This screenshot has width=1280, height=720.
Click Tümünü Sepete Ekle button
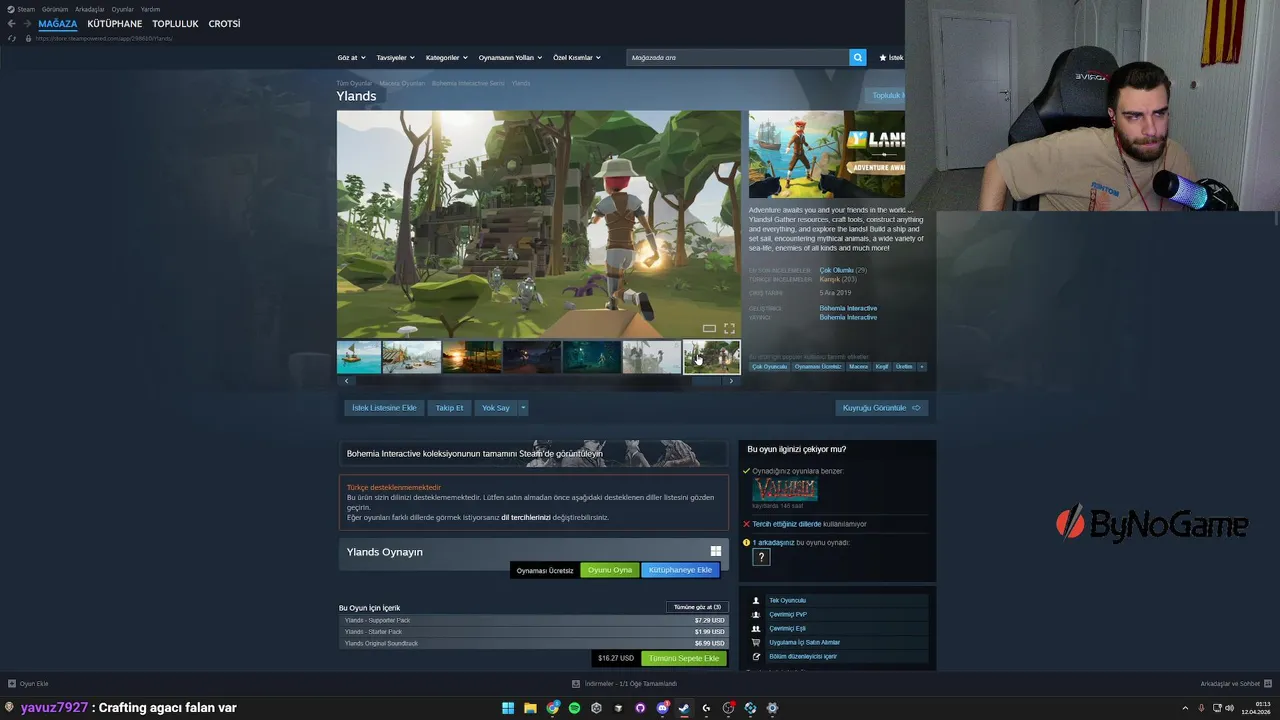point(684,658)
